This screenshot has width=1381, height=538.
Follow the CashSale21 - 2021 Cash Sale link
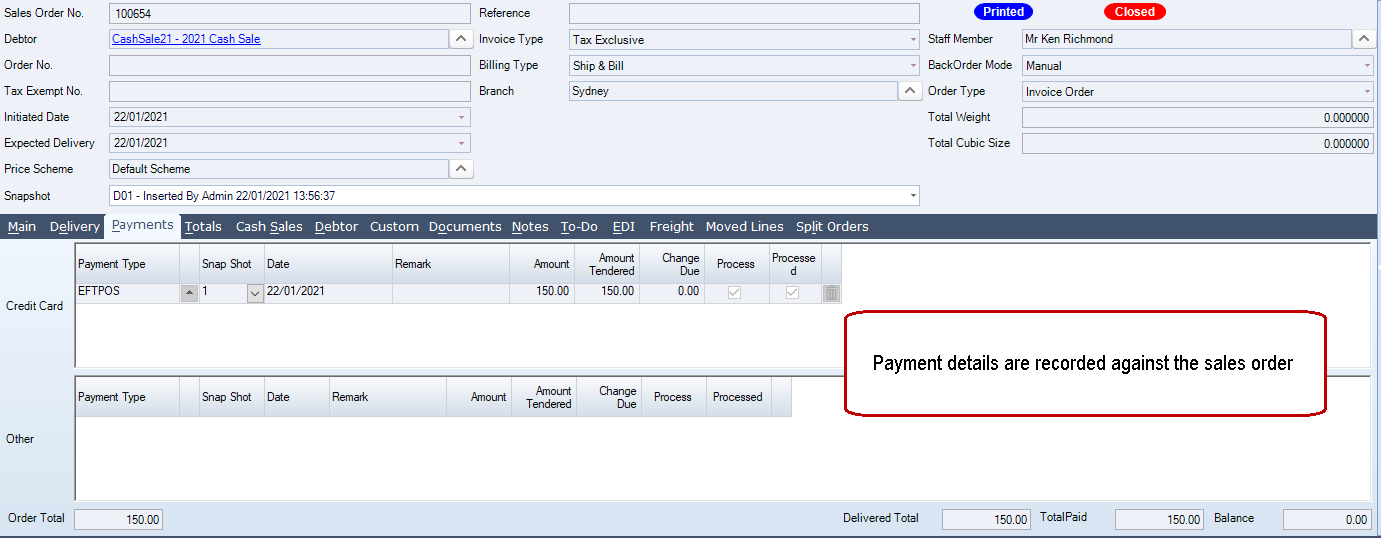186,39
